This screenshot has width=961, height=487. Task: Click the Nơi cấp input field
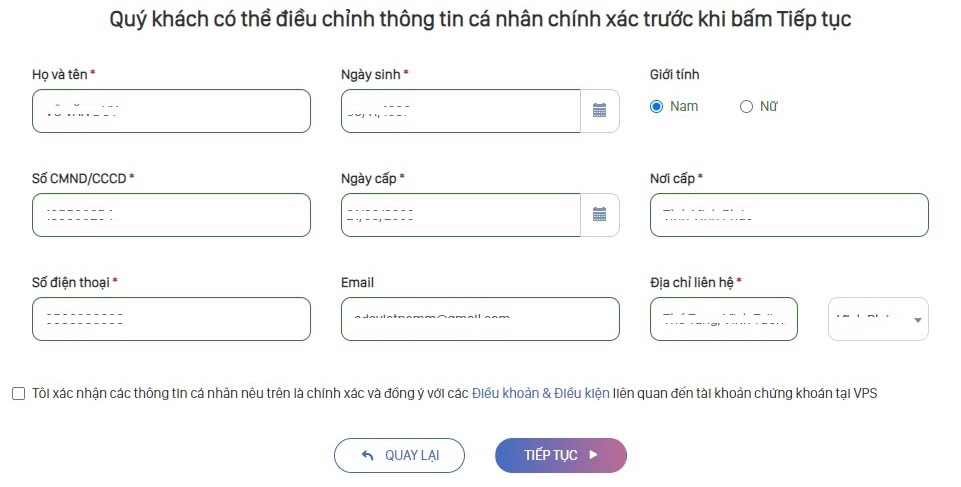(x=789, y=215)
